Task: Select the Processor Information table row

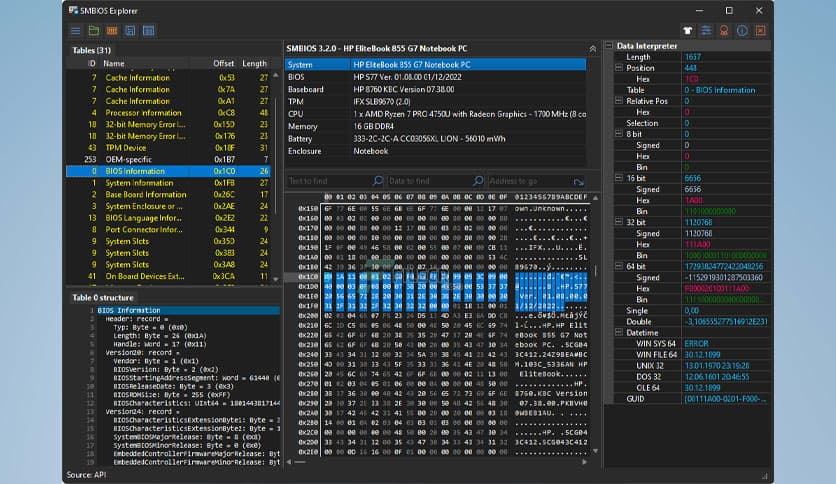Action: coord(168,113)
